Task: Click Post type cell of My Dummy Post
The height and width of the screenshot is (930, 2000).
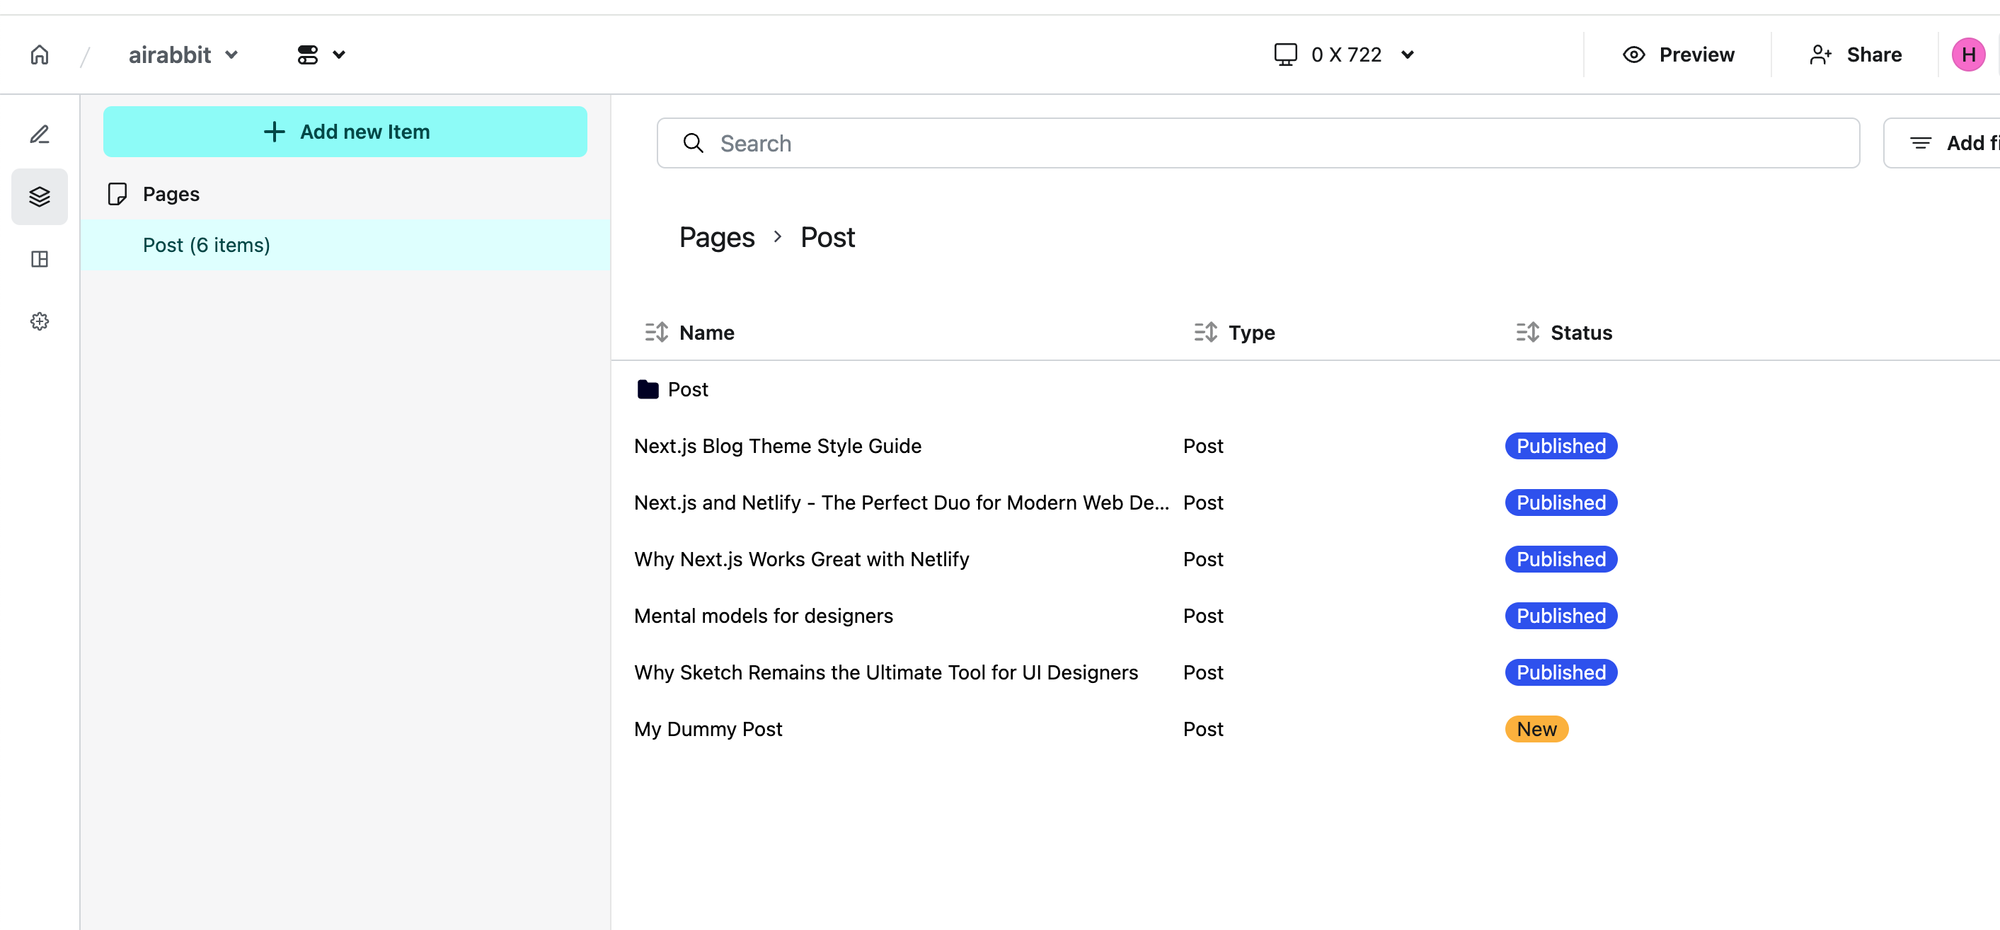Action: [x=1203, y=729]
